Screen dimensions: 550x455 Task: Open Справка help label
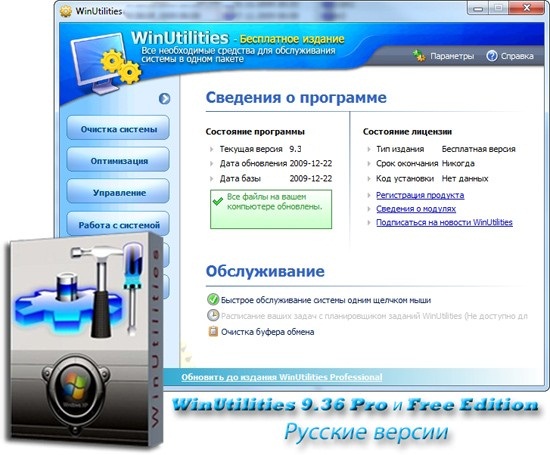tap(517, 56)
